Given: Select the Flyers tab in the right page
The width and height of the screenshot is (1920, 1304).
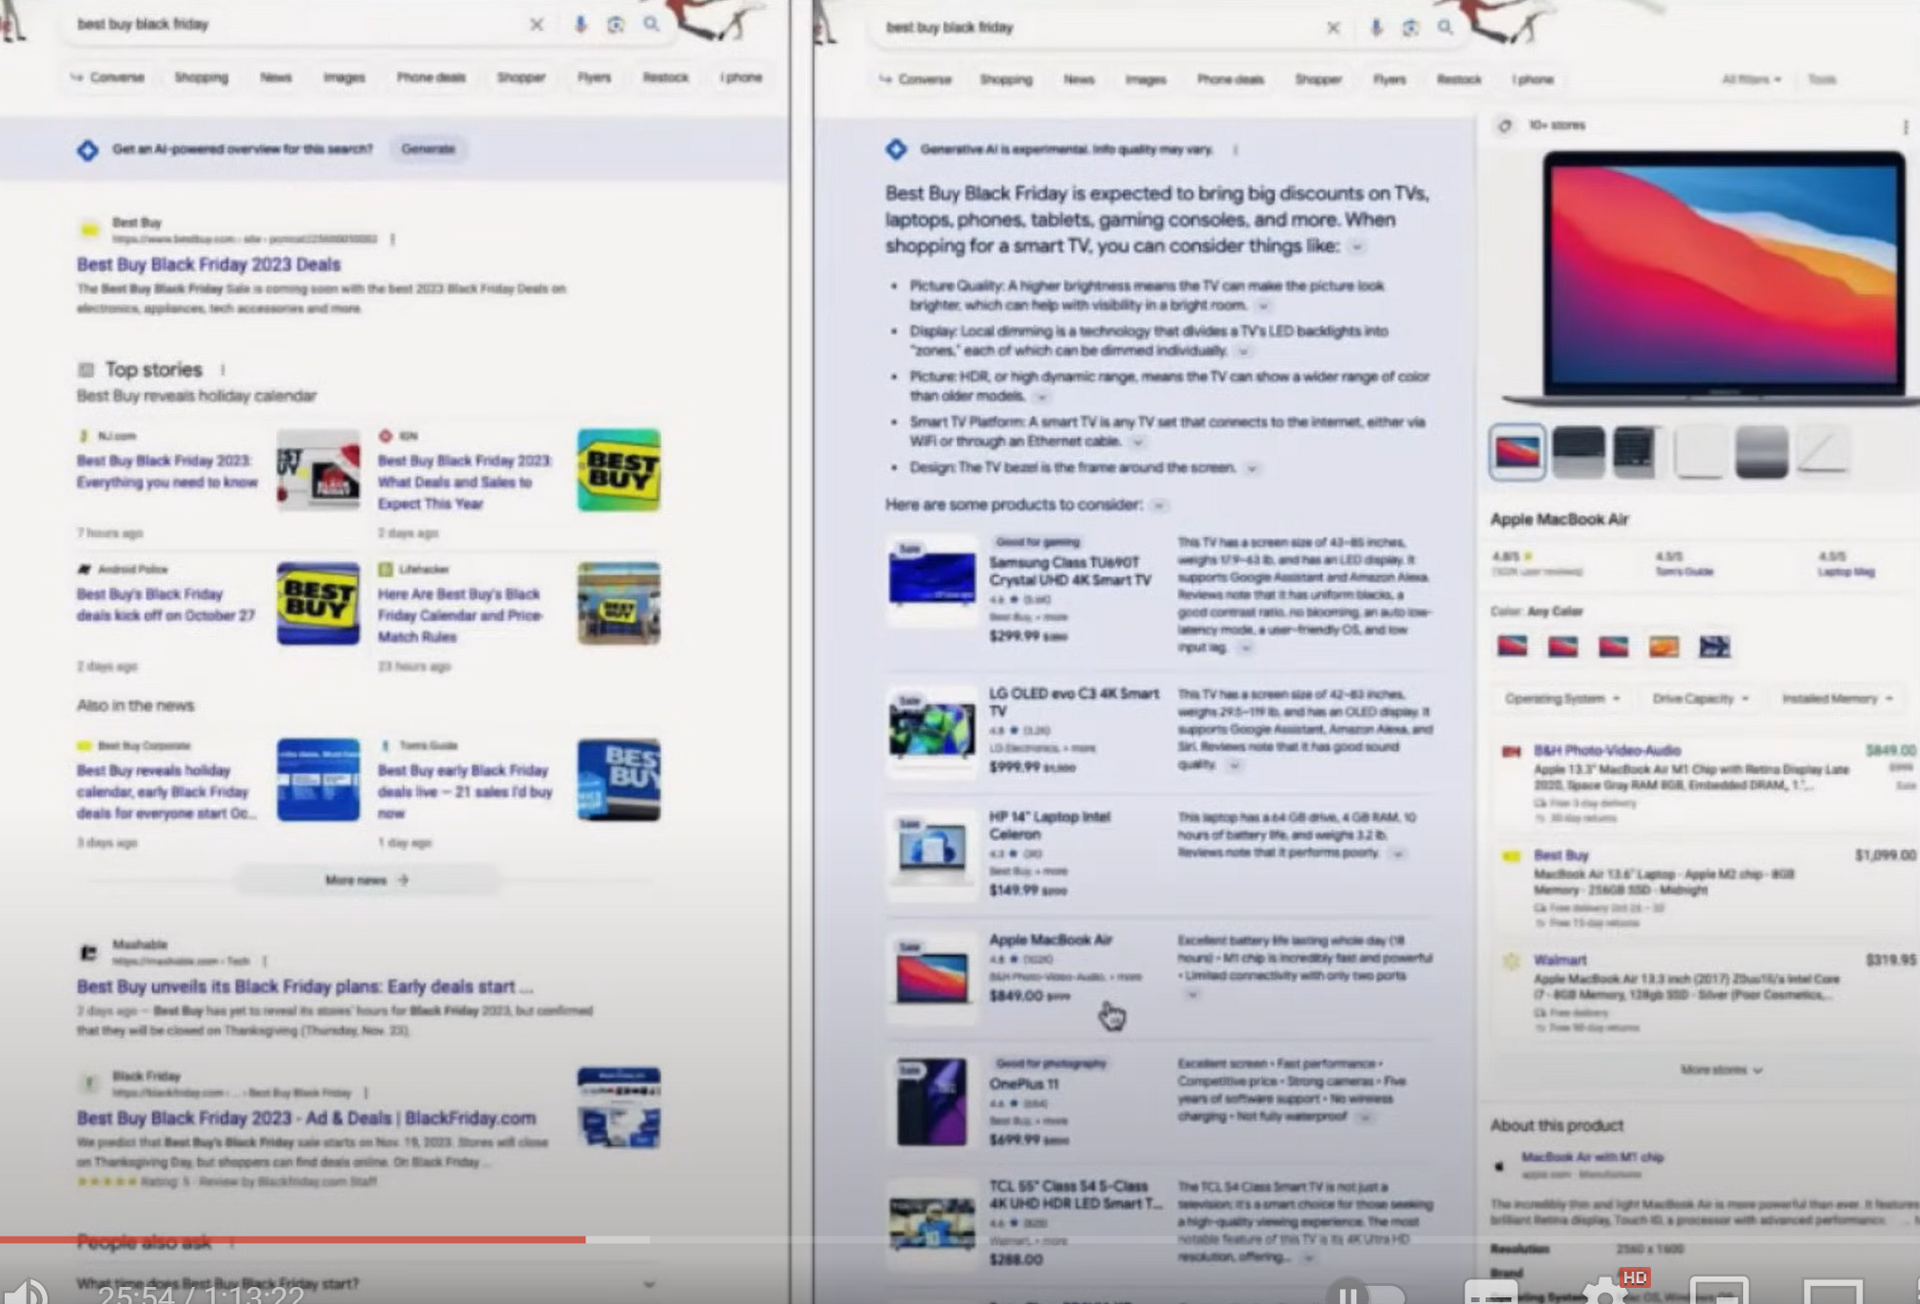Looking at the screenshot, I should (x=1389, y=80).
